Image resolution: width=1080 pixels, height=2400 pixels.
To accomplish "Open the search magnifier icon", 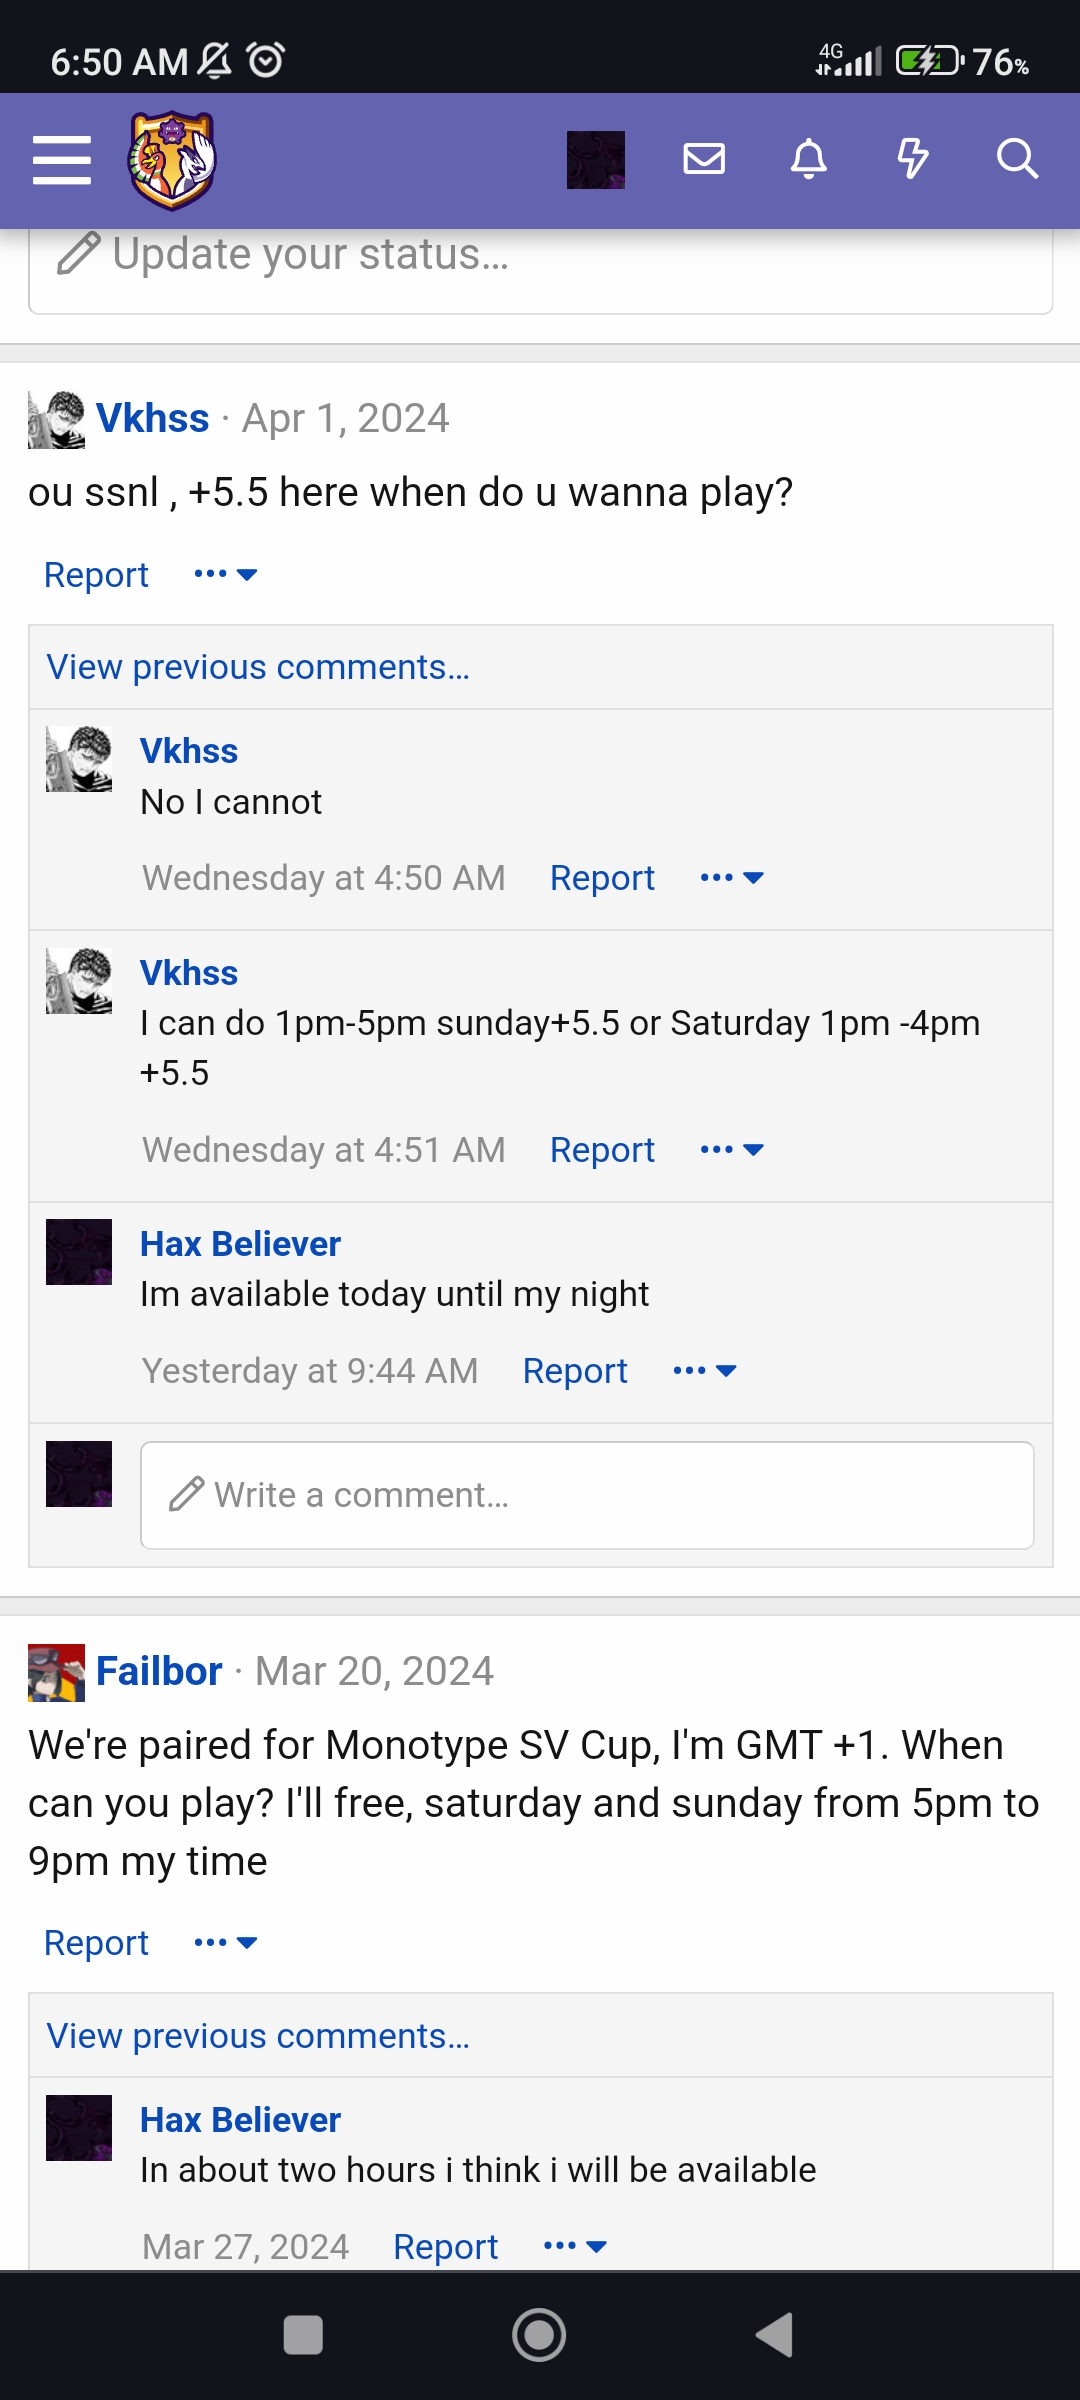I will tap(1017, 159).
